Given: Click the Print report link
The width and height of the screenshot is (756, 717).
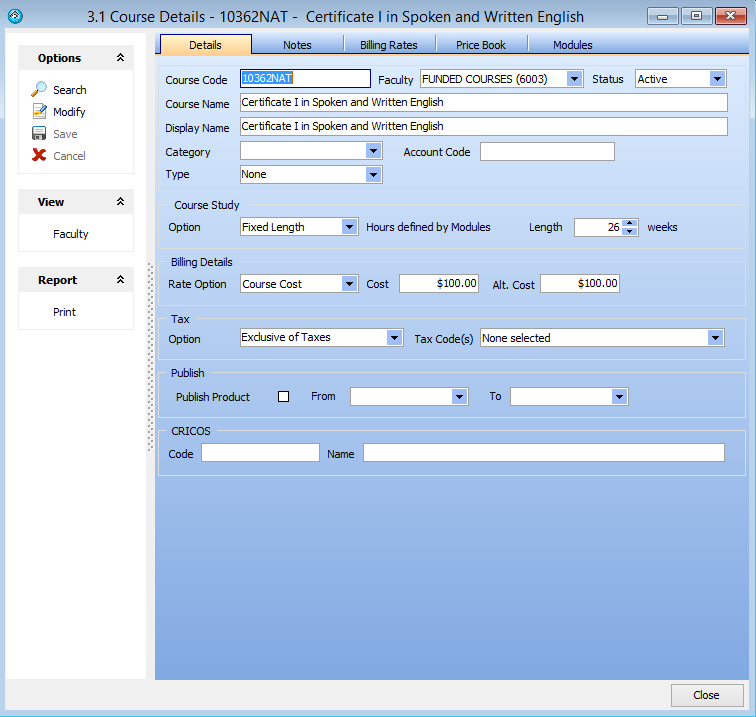Looking at the screenshot, I should coord(64,312).
